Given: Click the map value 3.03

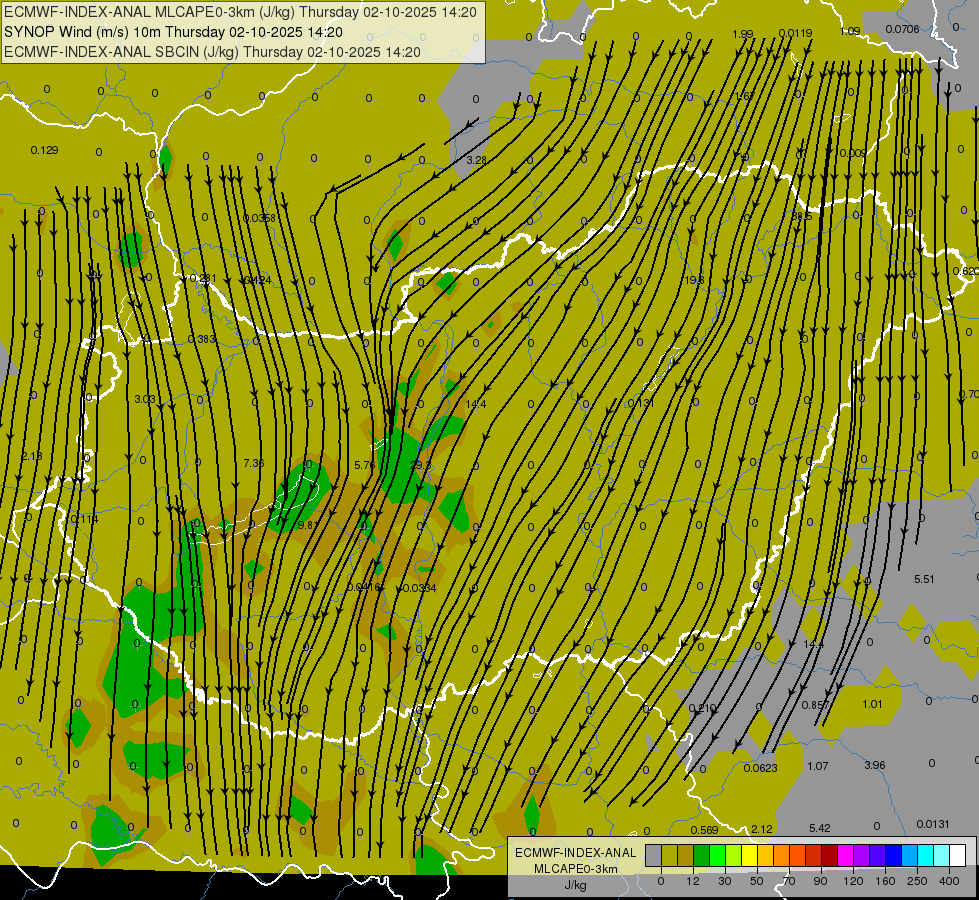Looking at the screenshot, I should pos(145,399).
